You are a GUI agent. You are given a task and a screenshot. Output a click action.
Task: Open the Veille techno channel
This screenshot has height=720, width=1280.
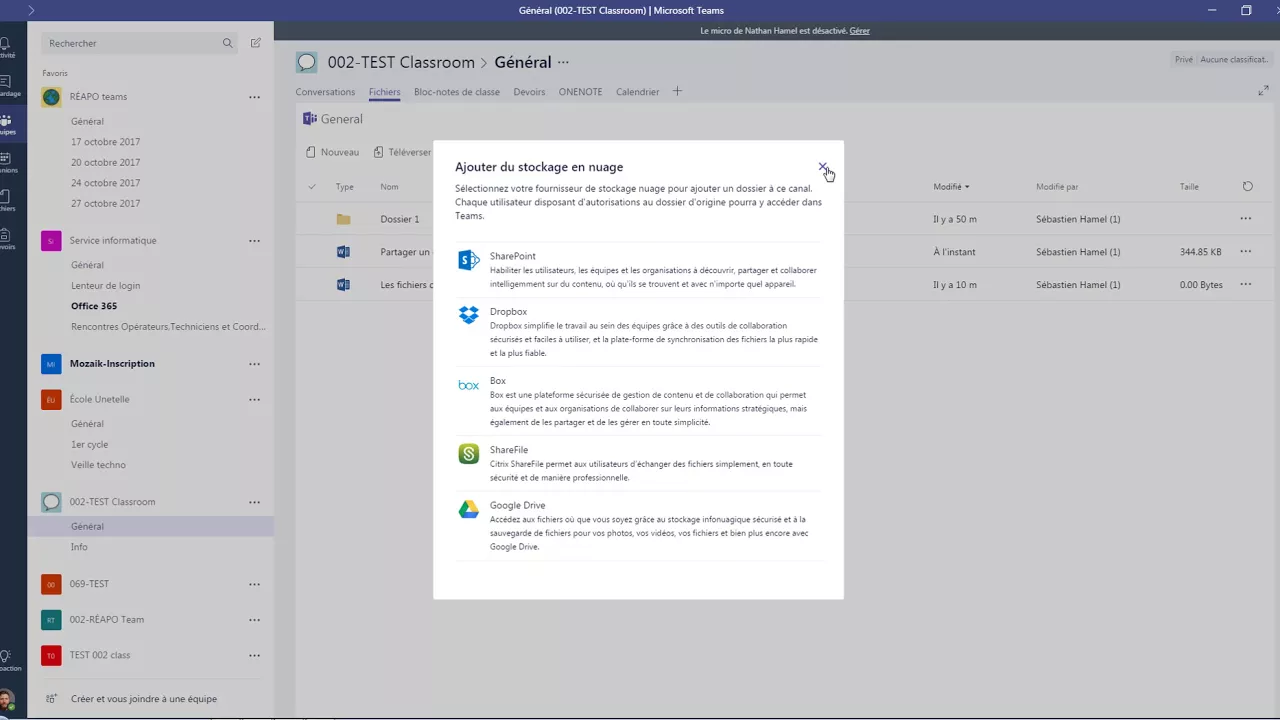tap(98, 465)
